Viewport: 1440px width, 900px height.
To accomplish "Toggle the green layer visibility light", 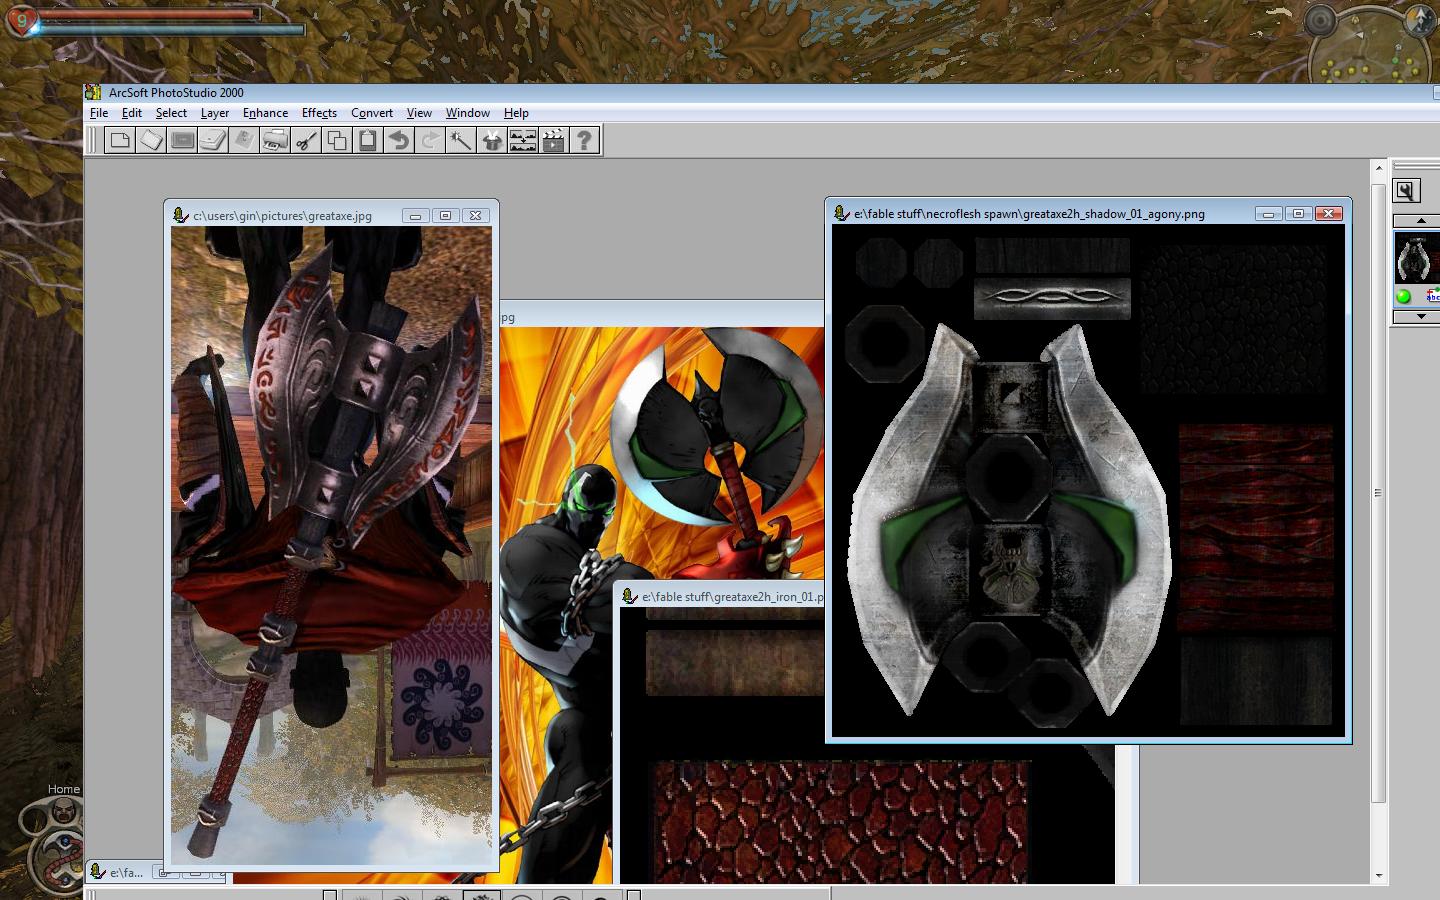I will click(1403, 296).
